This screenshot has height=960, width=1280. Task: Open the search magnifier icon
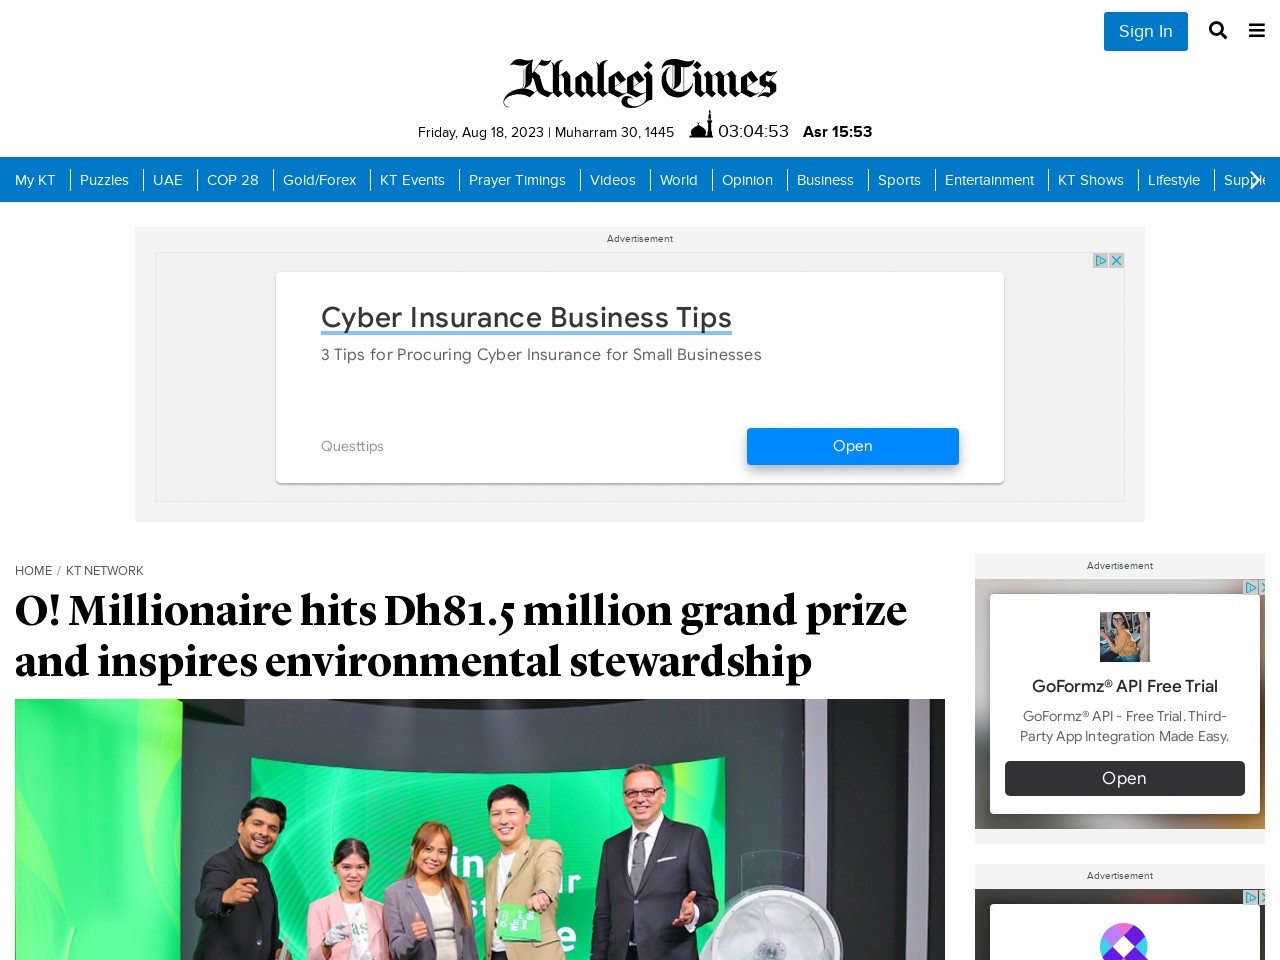tap(1218, 30)
